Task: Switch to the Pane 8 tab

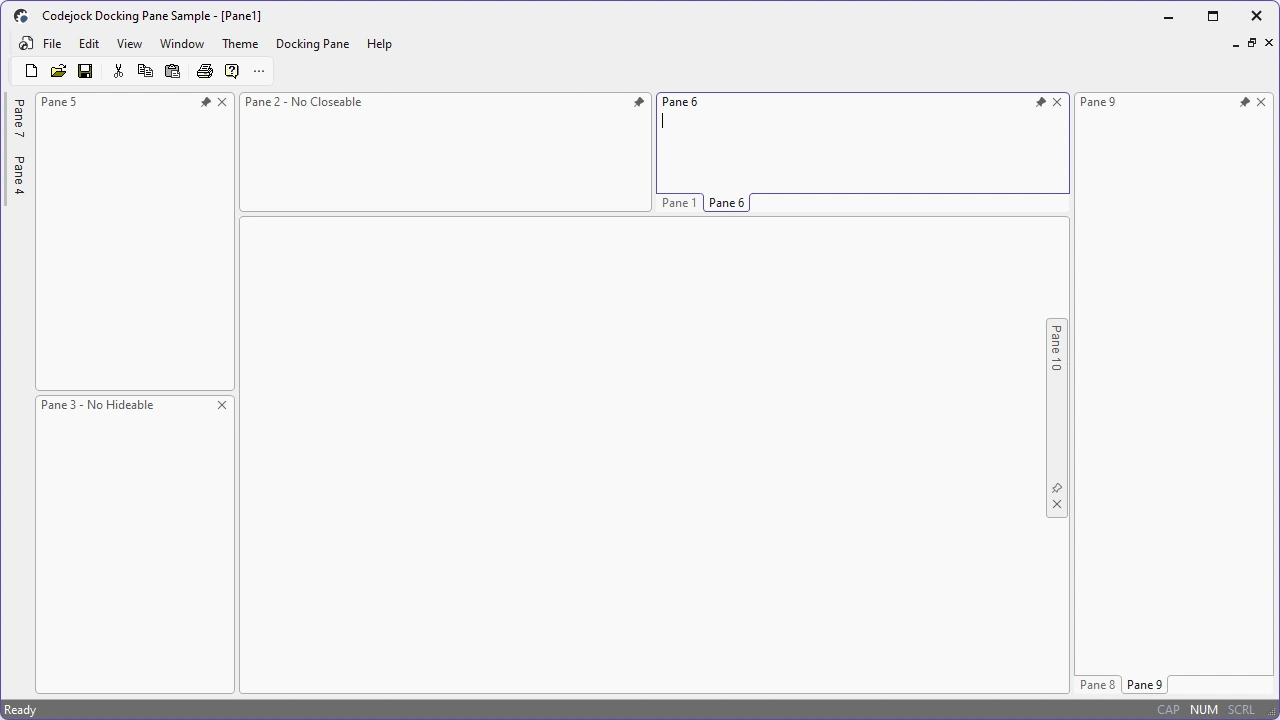Action: click(x=1097, y=685)
